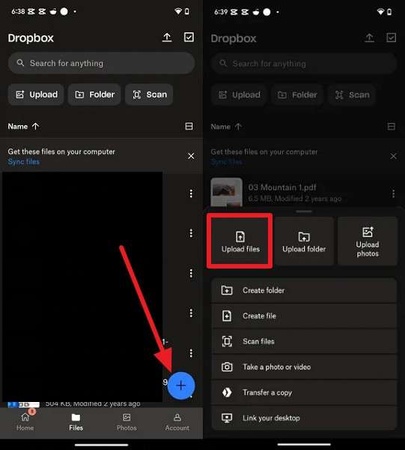Go to the Photos tab

(127, 422)
